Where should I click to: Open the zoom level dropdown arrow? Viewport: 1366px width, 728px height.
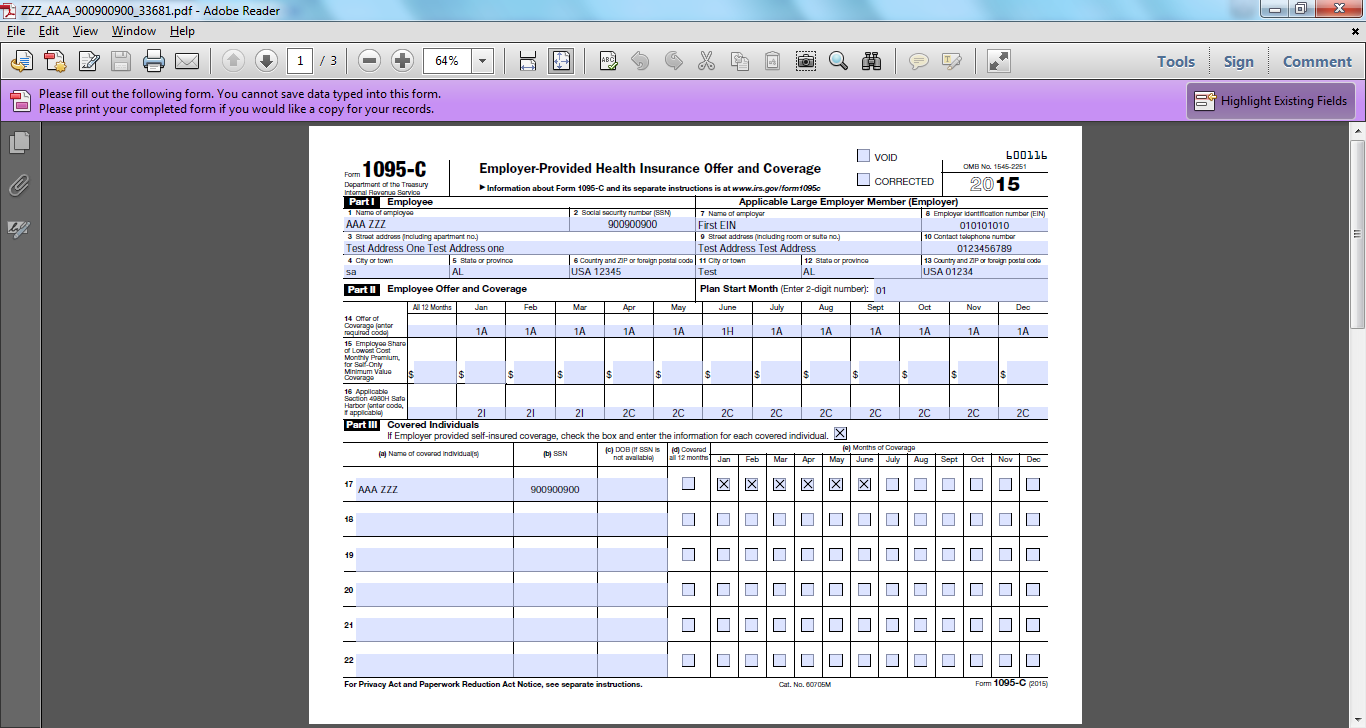point(483,61)
